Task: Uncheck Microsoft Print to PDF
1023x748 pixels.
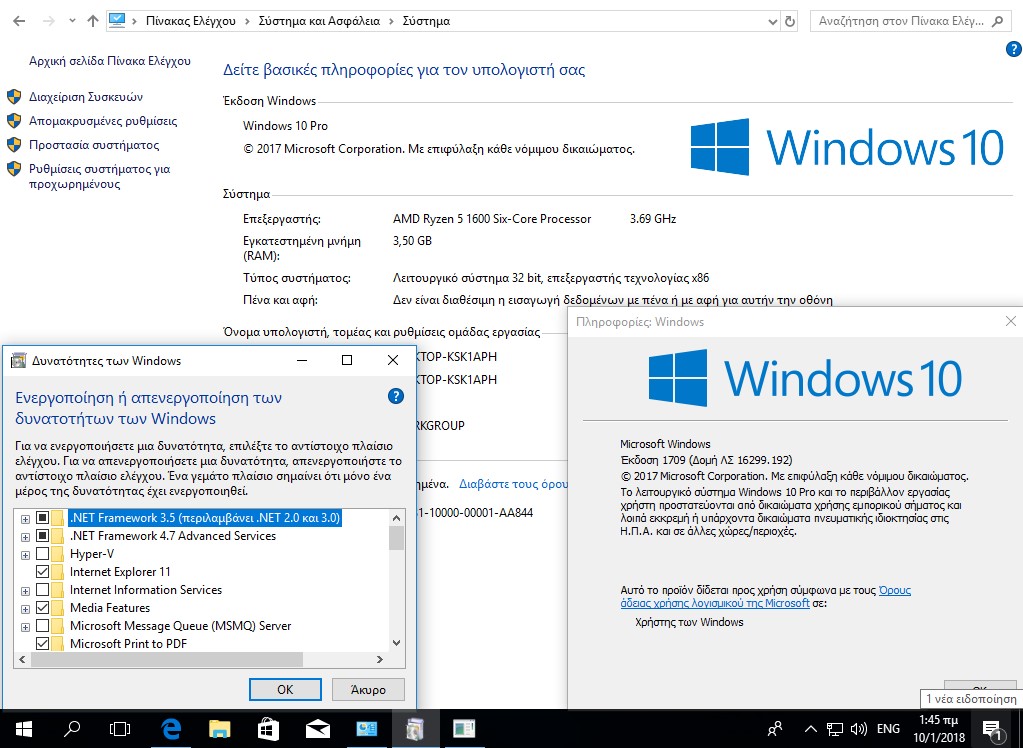Action: 42,644
